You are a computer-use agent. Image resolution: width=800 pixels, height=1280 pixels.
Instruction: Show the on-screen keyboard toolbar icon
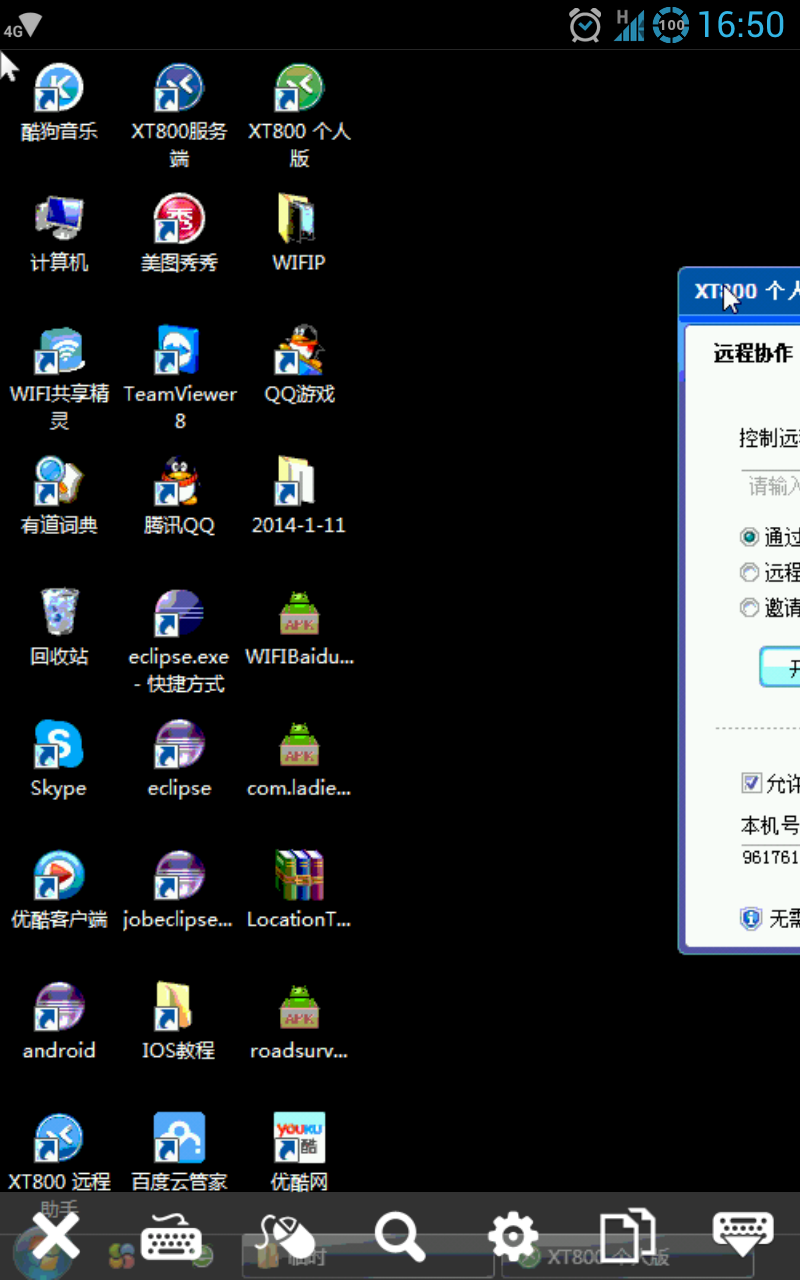[171, 1237]
